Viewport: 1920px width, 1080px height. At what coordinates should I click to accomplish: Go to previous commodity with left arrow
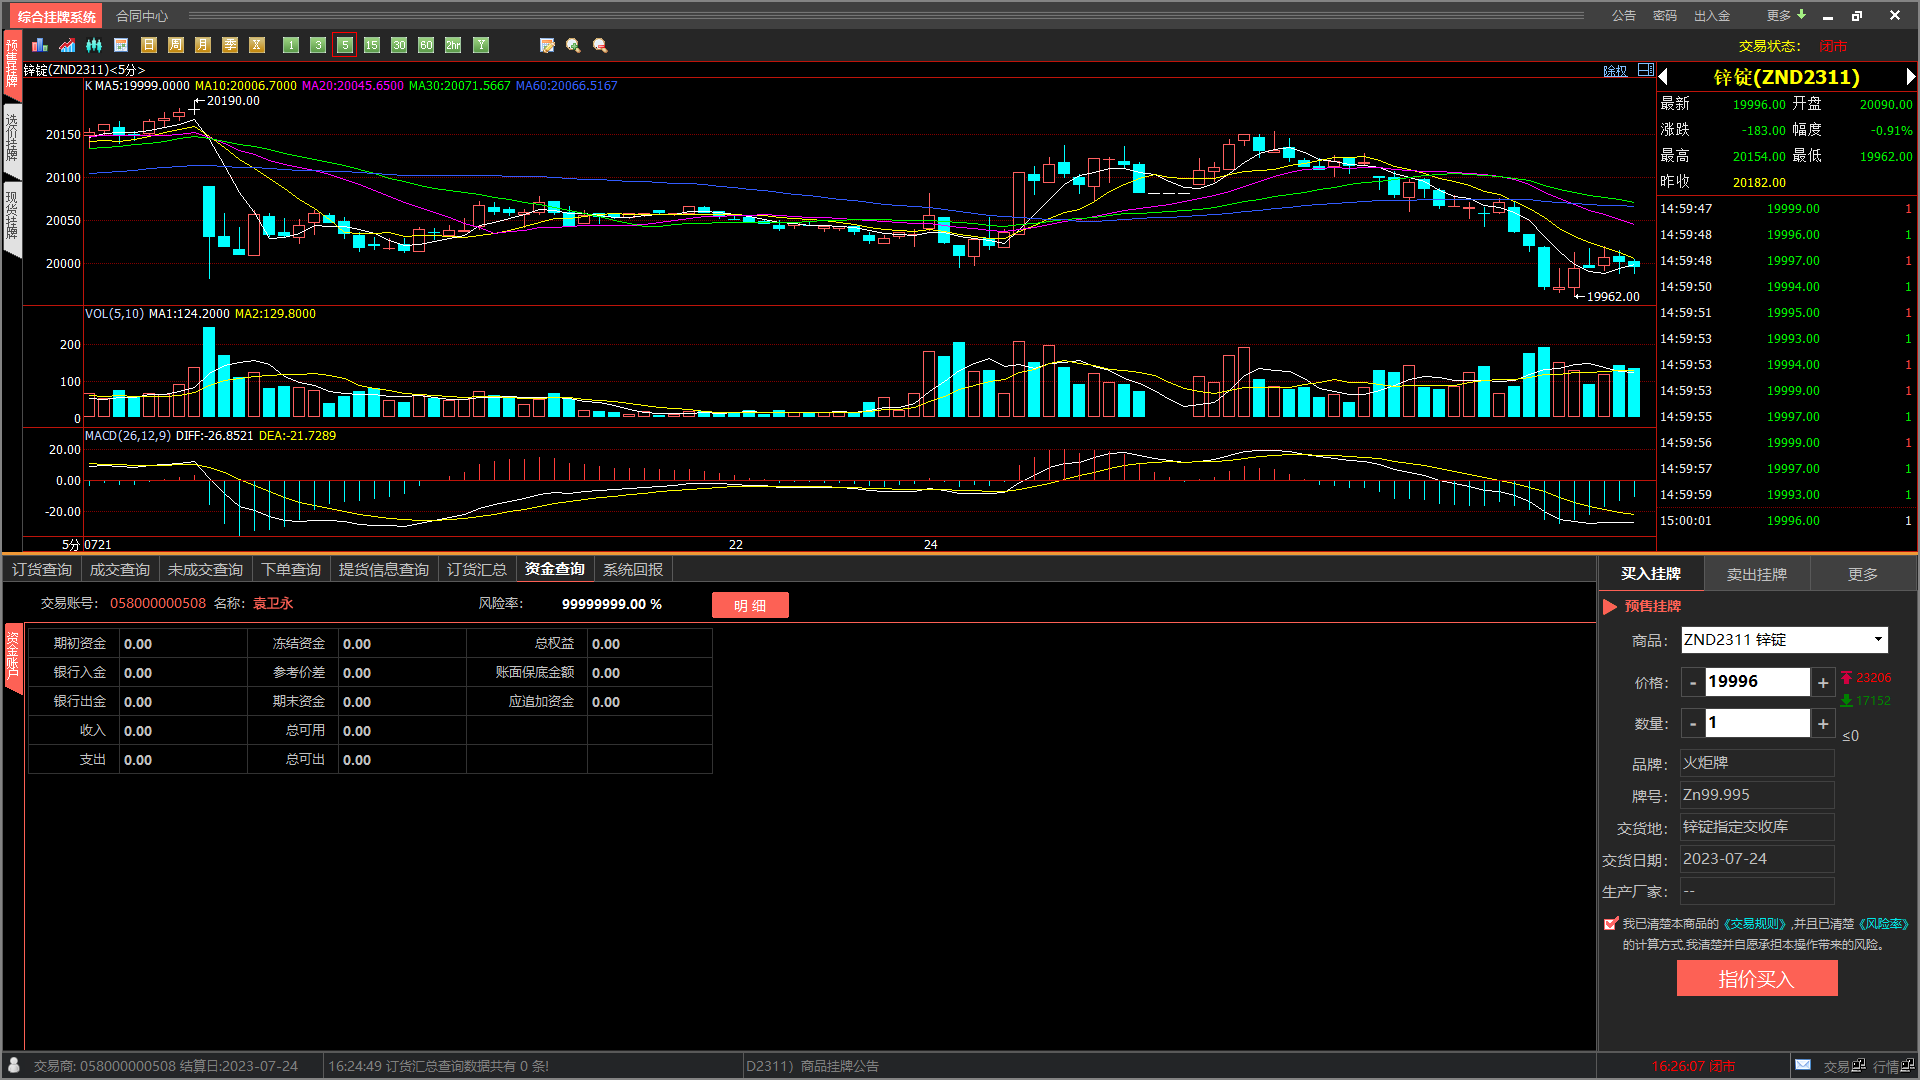tap(1663, 77)
